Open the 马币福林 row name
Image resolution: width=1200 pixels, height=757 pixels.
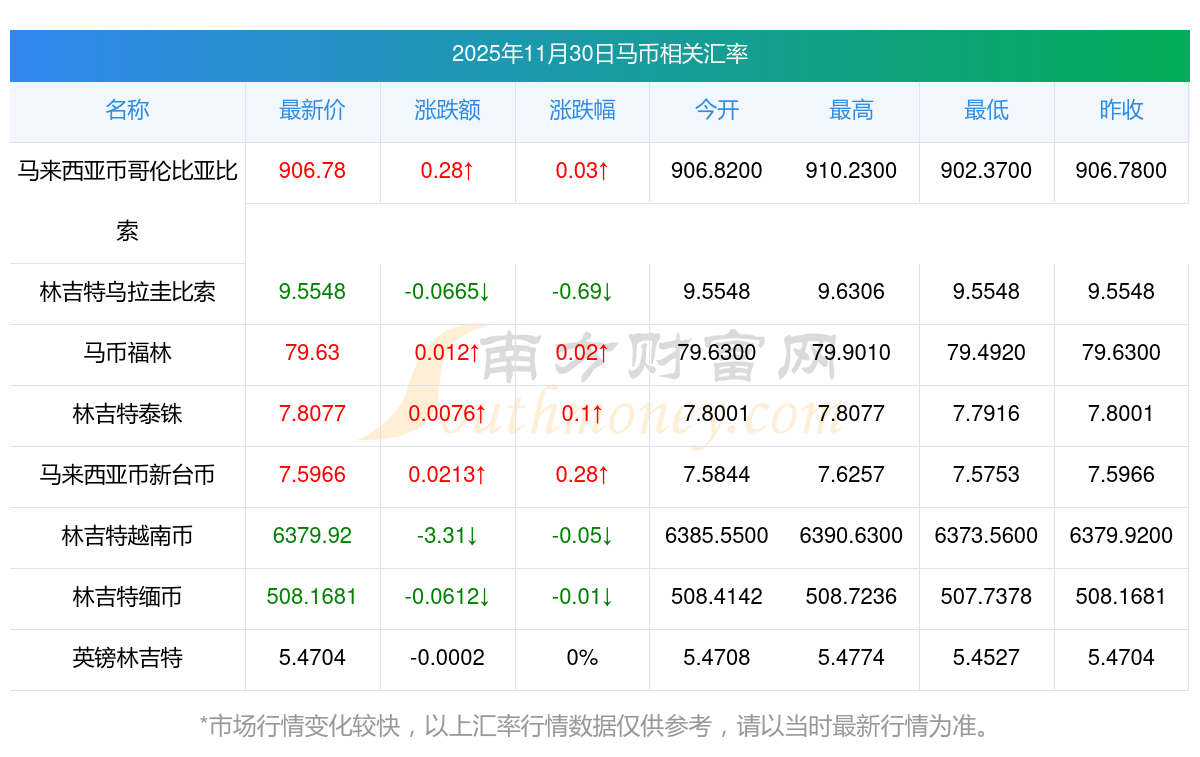tap(127, 353)
